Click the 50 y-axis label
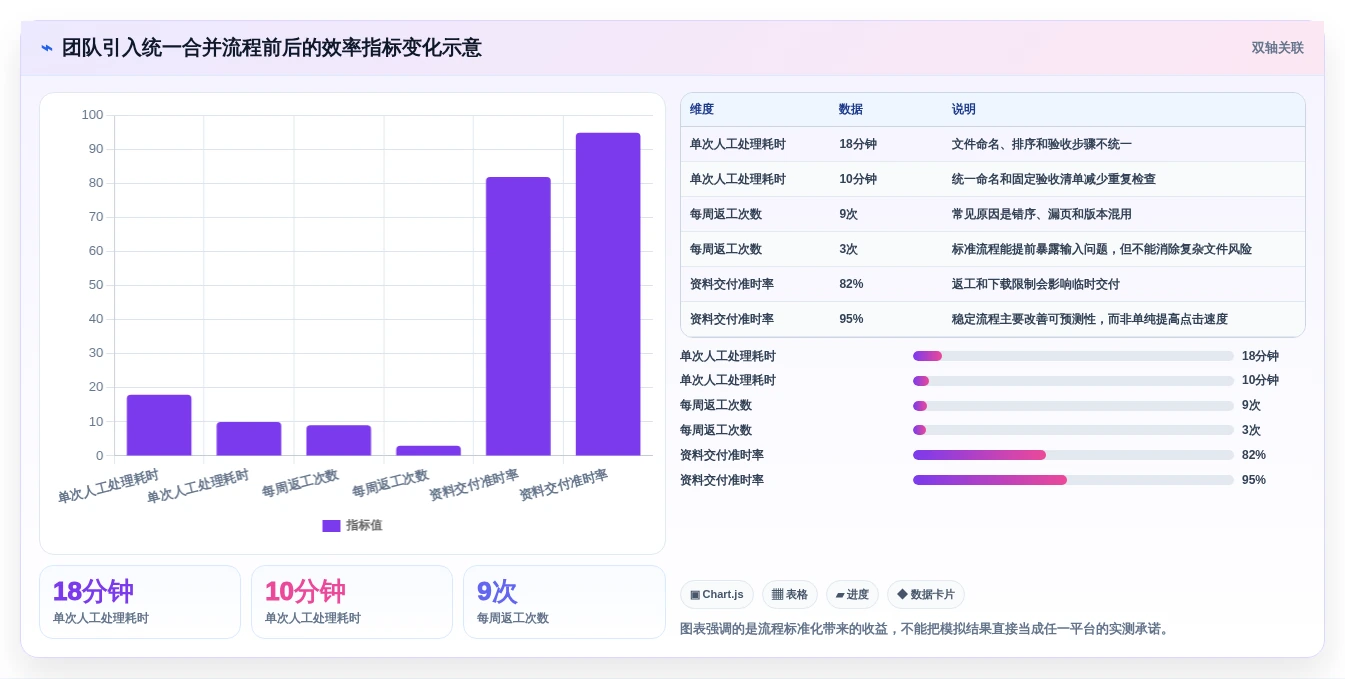The height and width of the screenshot is (679, 1345). click(96, 285)
